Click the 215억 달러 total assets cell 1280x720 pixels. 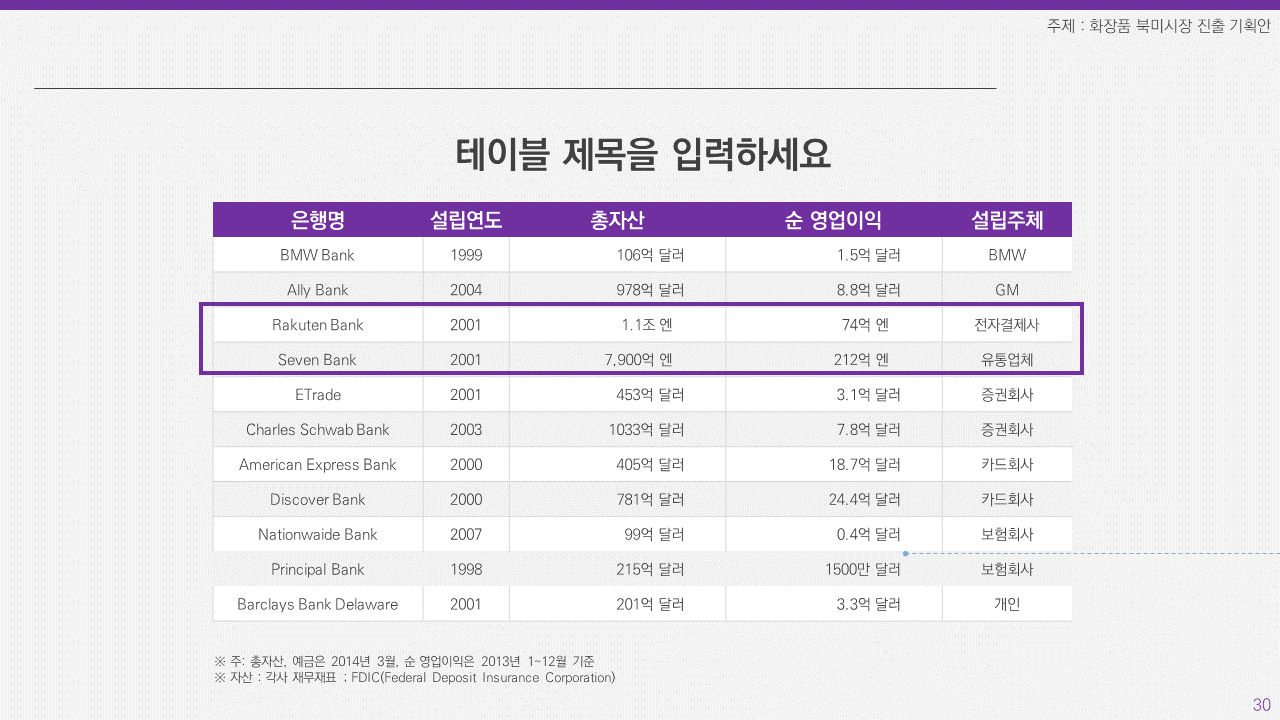[x=618, y=570]
